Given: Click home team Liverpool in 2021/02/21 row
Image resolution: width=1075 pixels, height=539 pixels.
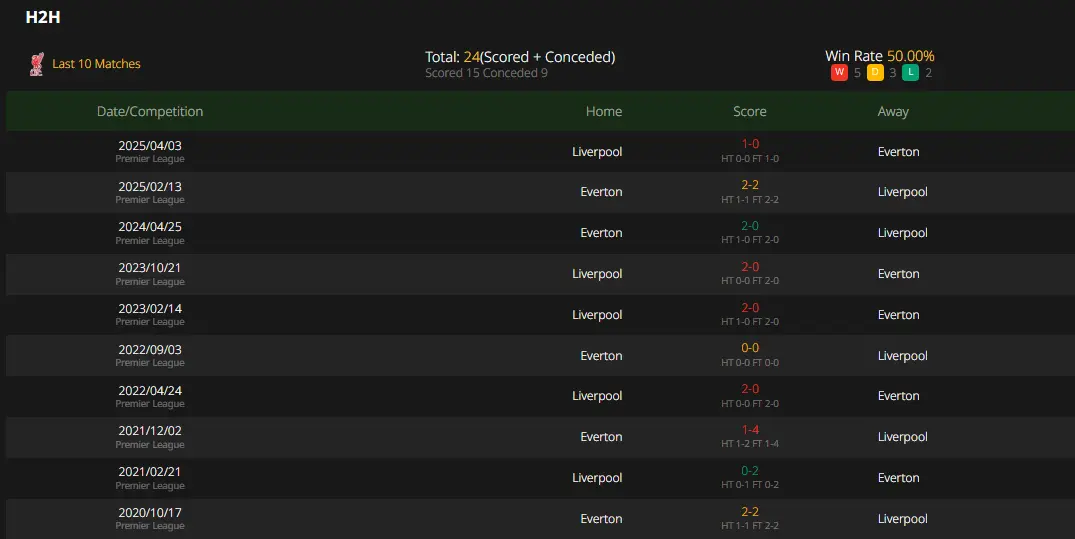Looking at the screenshot, I should [x=597, y=478].
